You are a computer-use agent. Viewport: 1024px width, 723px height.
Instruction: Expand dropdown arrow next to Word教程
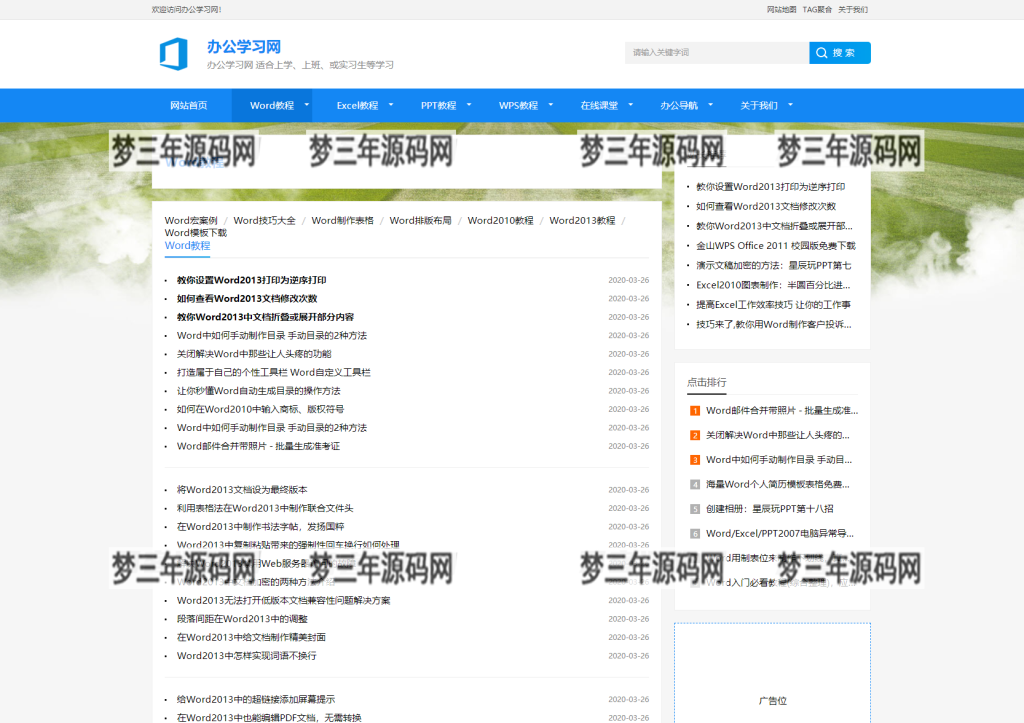pyautogui.click(x=306, y=104)
